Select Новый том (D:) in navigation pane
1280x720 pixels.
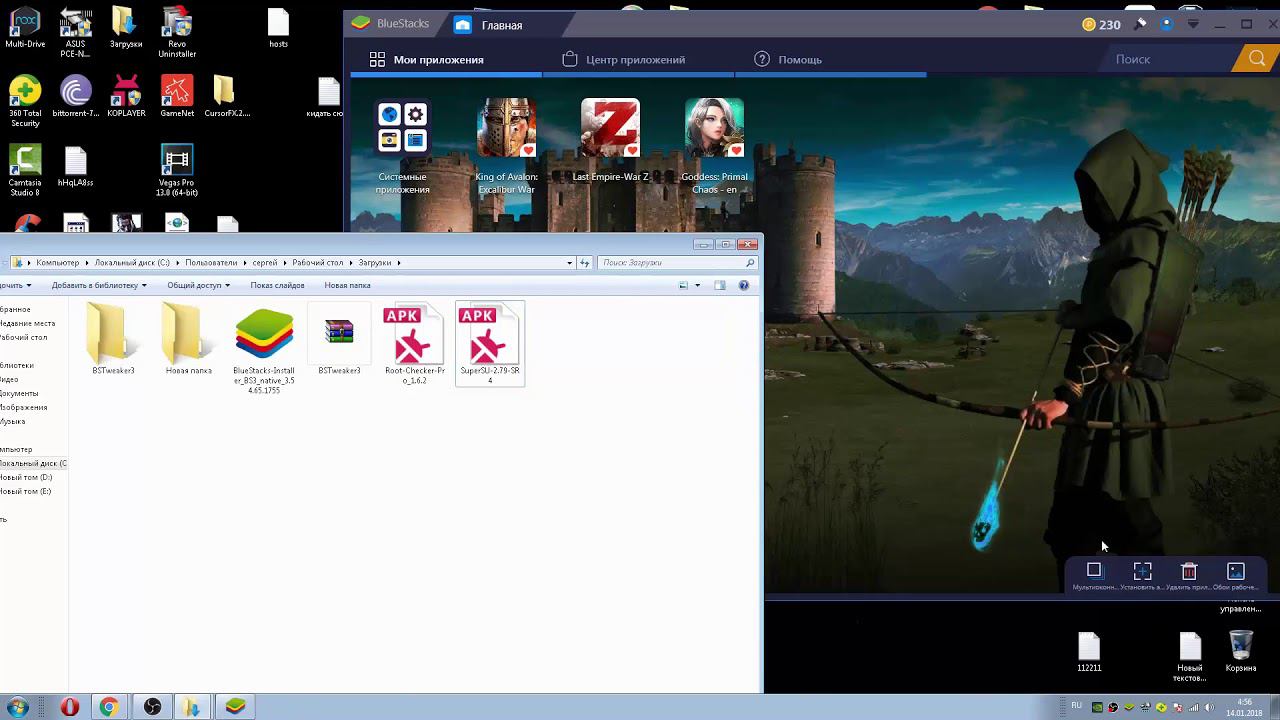click(x=26, y=477)
